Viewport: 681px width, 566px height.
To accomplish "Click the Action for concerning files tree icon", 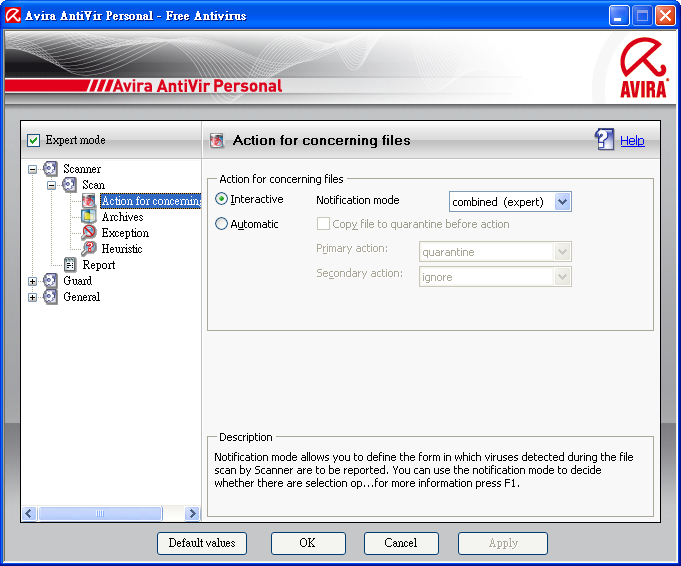I will [89, 201].
